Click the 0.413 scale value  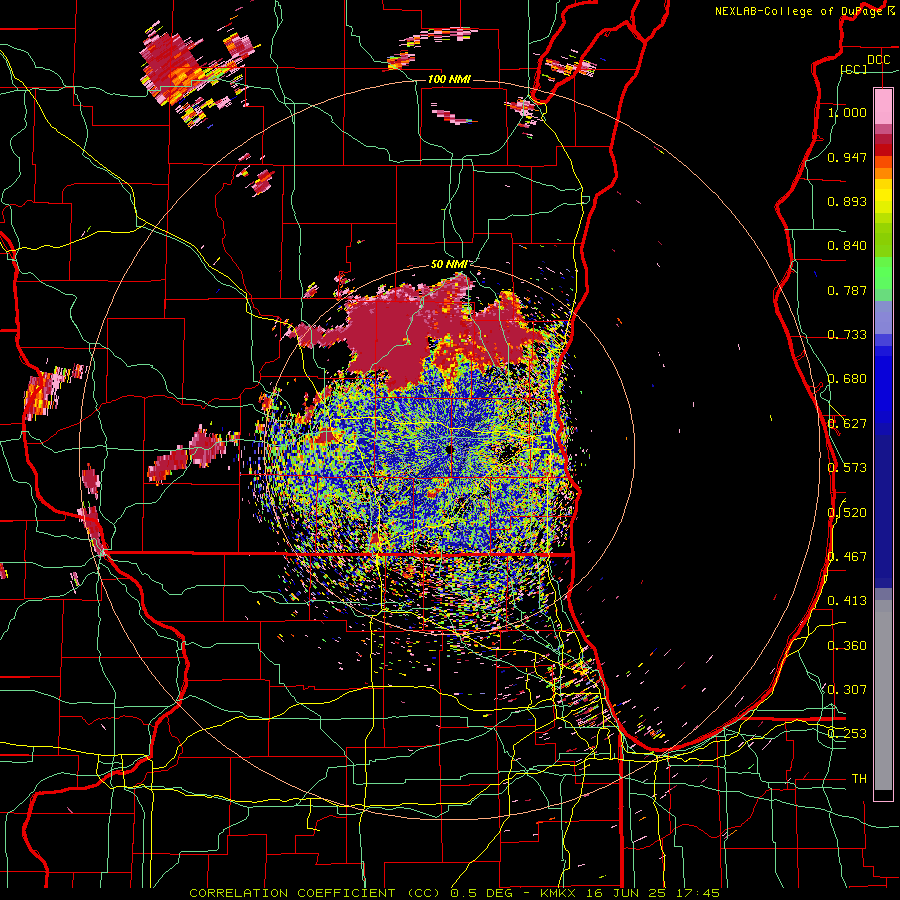[x=847, y=601]
